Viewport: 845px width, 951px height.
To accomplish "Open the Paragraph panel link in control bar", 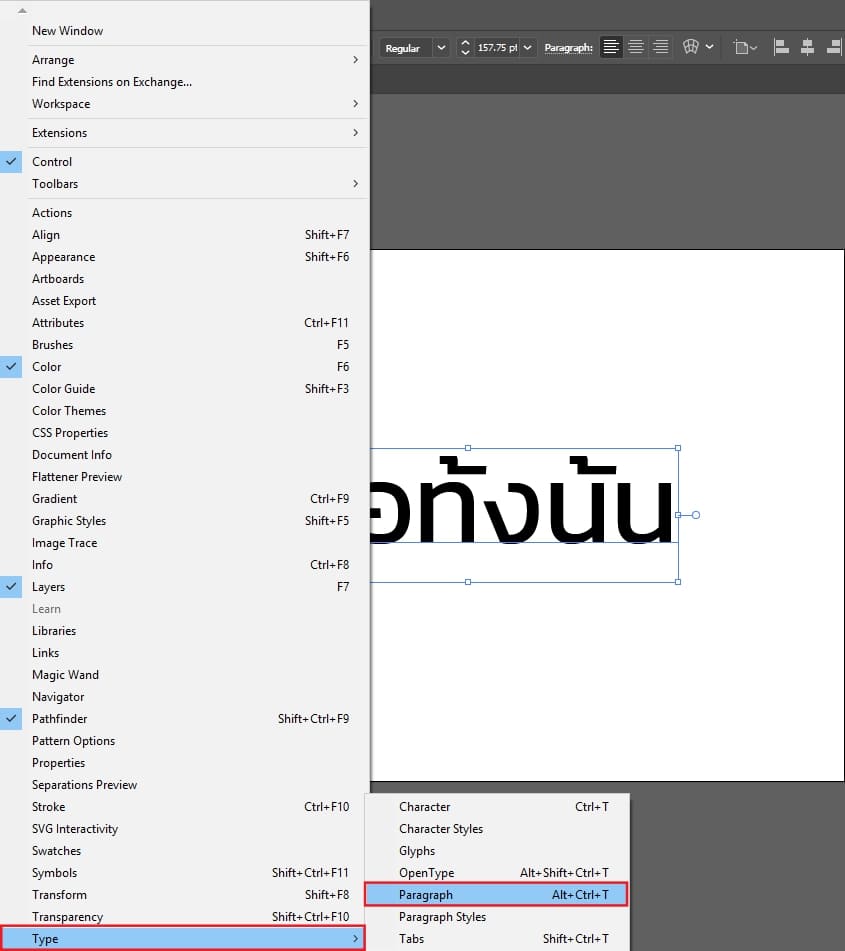I will tap(568, 48).
